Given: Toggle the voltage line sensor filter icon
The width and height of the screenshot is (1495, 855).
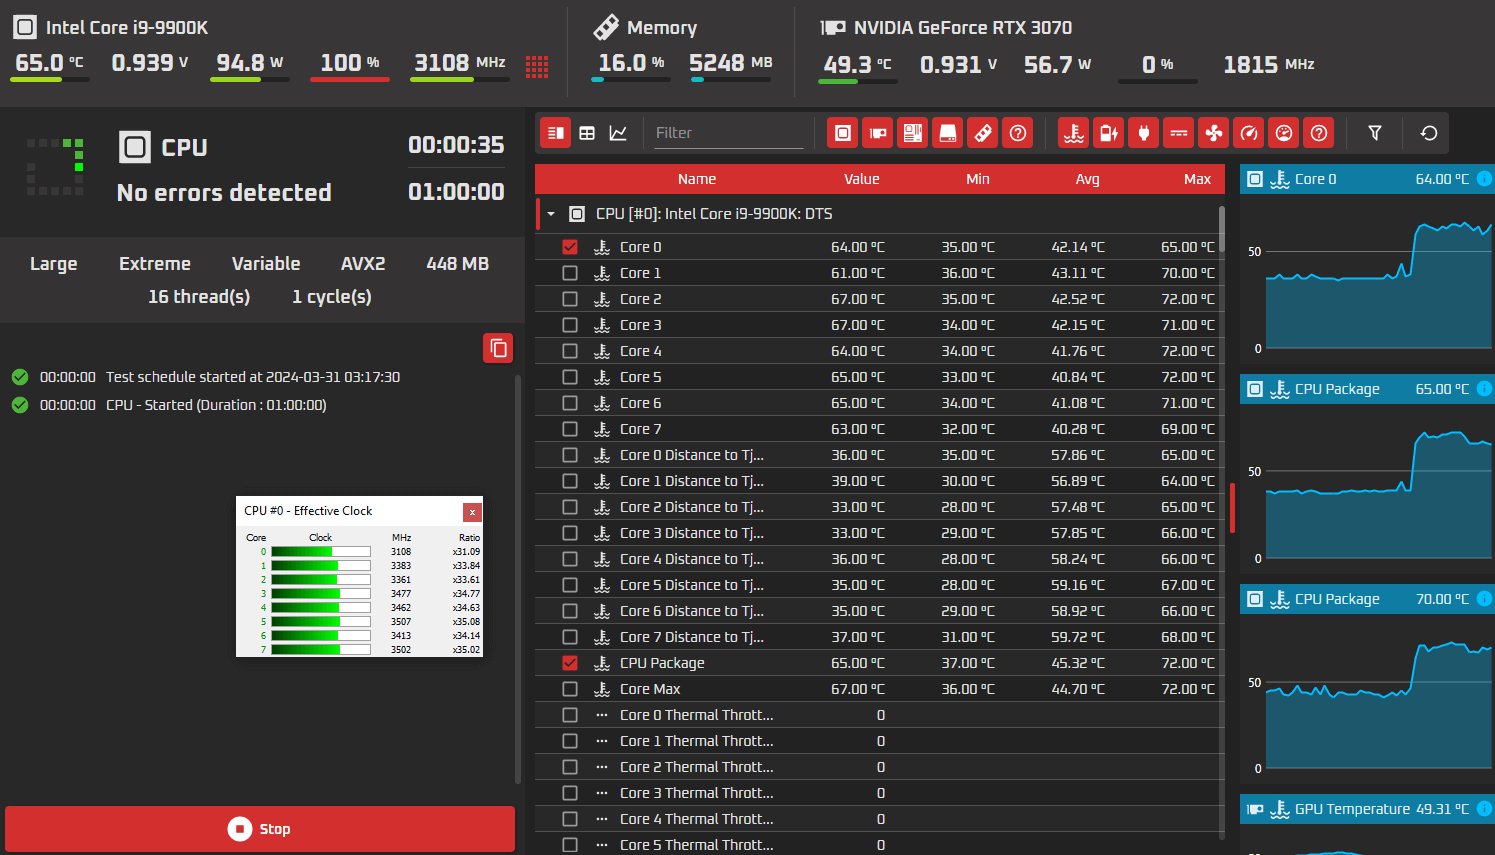Looking at the screenshot, I should 1179,133.
